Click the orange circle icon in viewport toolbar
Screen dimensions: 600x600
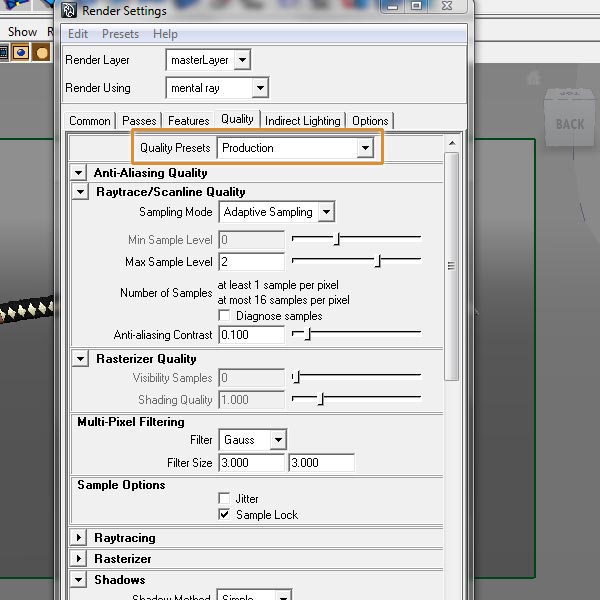click(42, 52)
